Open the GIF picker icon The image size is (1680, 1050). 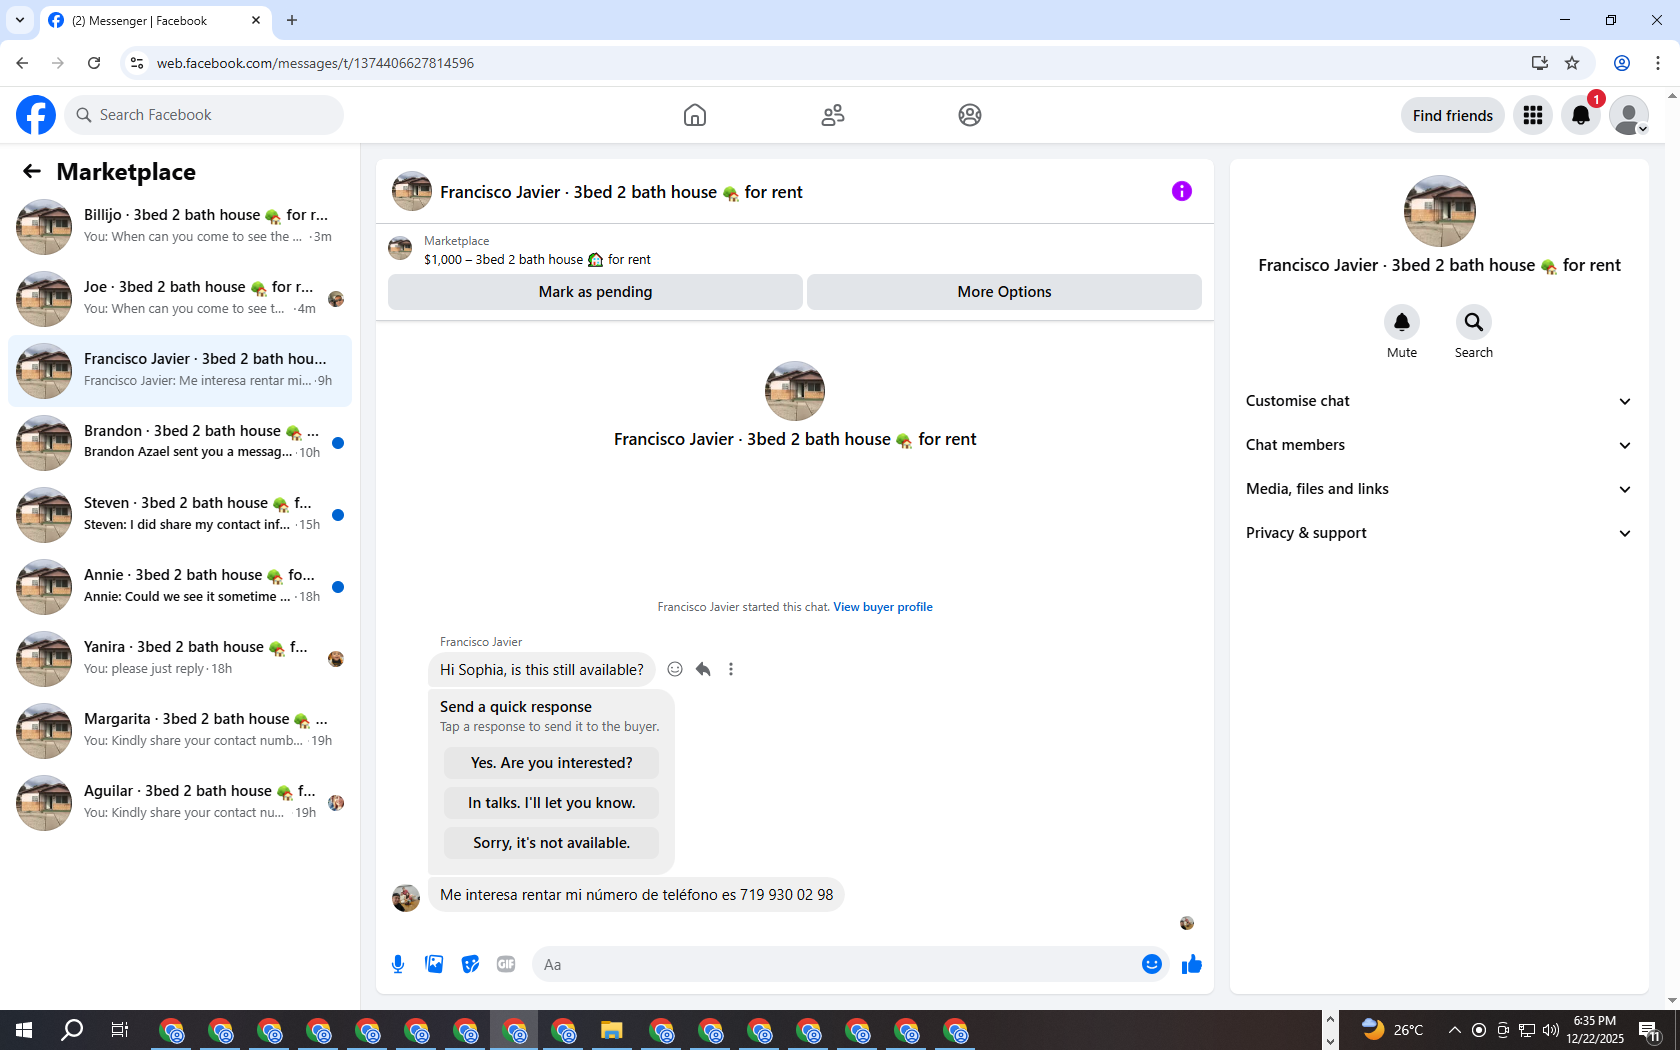[x=506, y=964]
